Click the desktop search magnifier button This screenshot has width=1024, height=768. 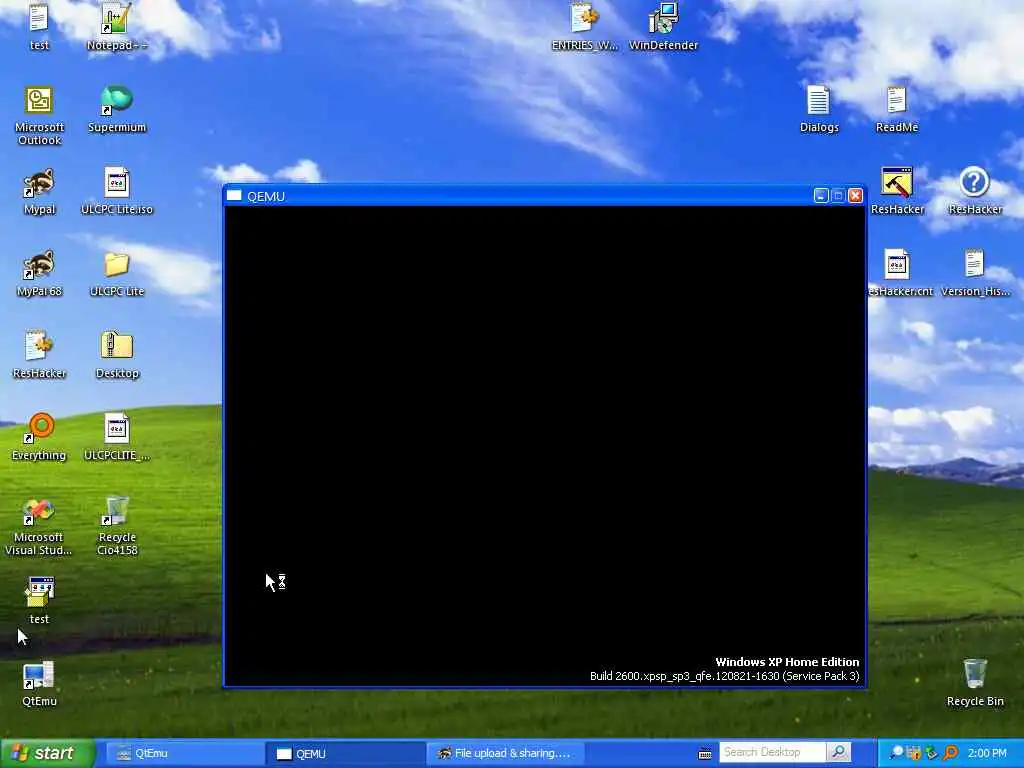click(839, 752)
